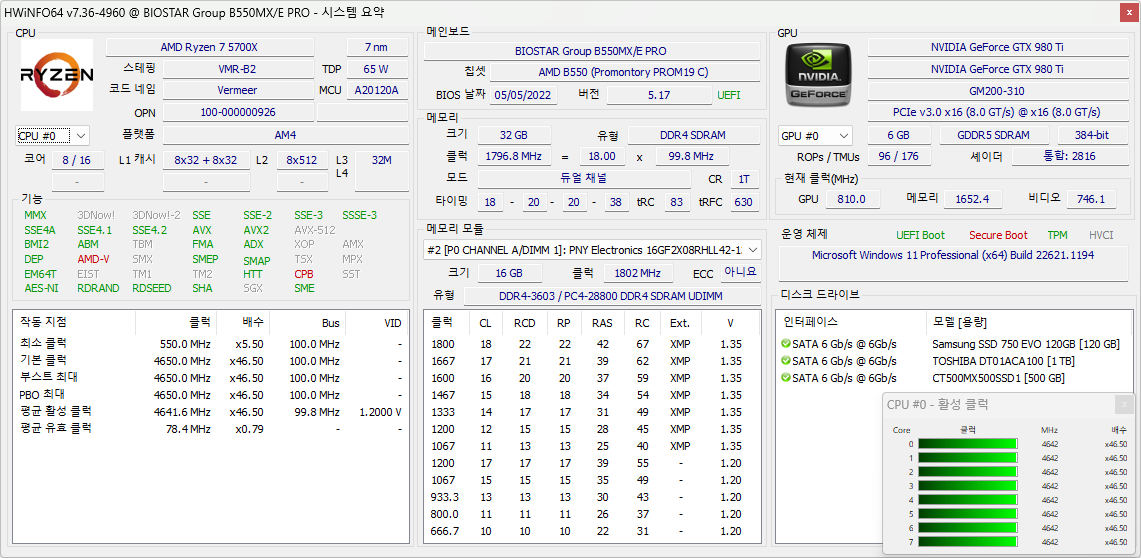Click the Core 7 clock bar
Image resolution: width=1141 pixels, height=558 pixels.
(968, 542)
